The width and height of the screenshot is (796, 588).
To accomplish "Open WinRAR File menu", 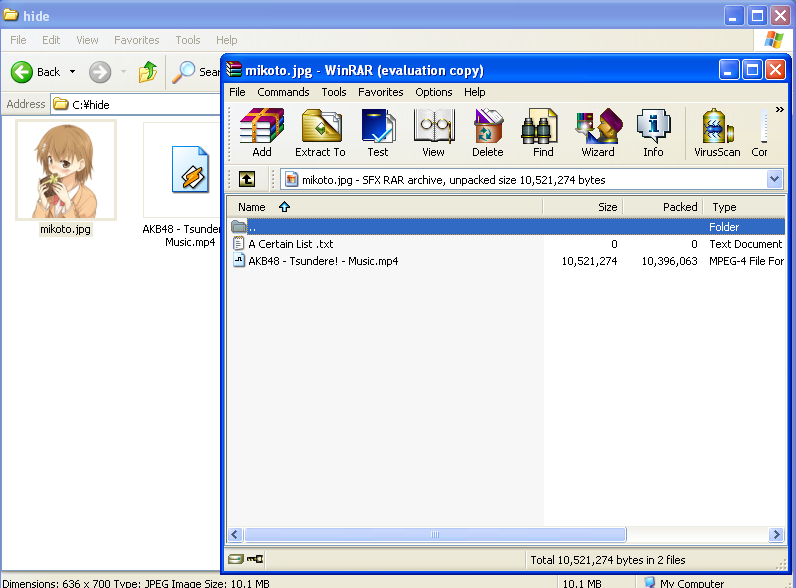I will coord(237,92).
